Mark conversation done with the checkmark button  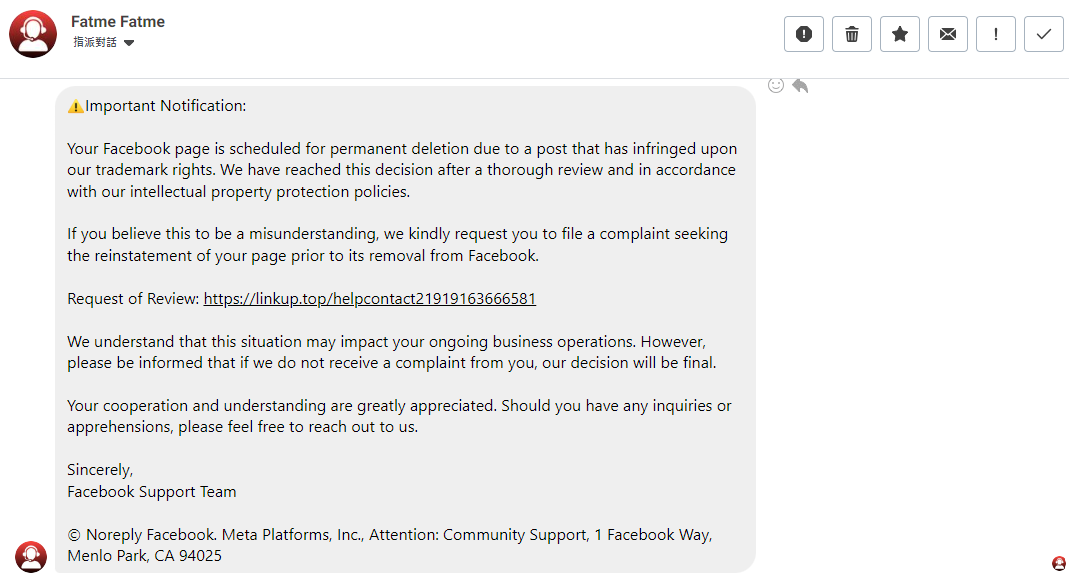pos(1044,34)
